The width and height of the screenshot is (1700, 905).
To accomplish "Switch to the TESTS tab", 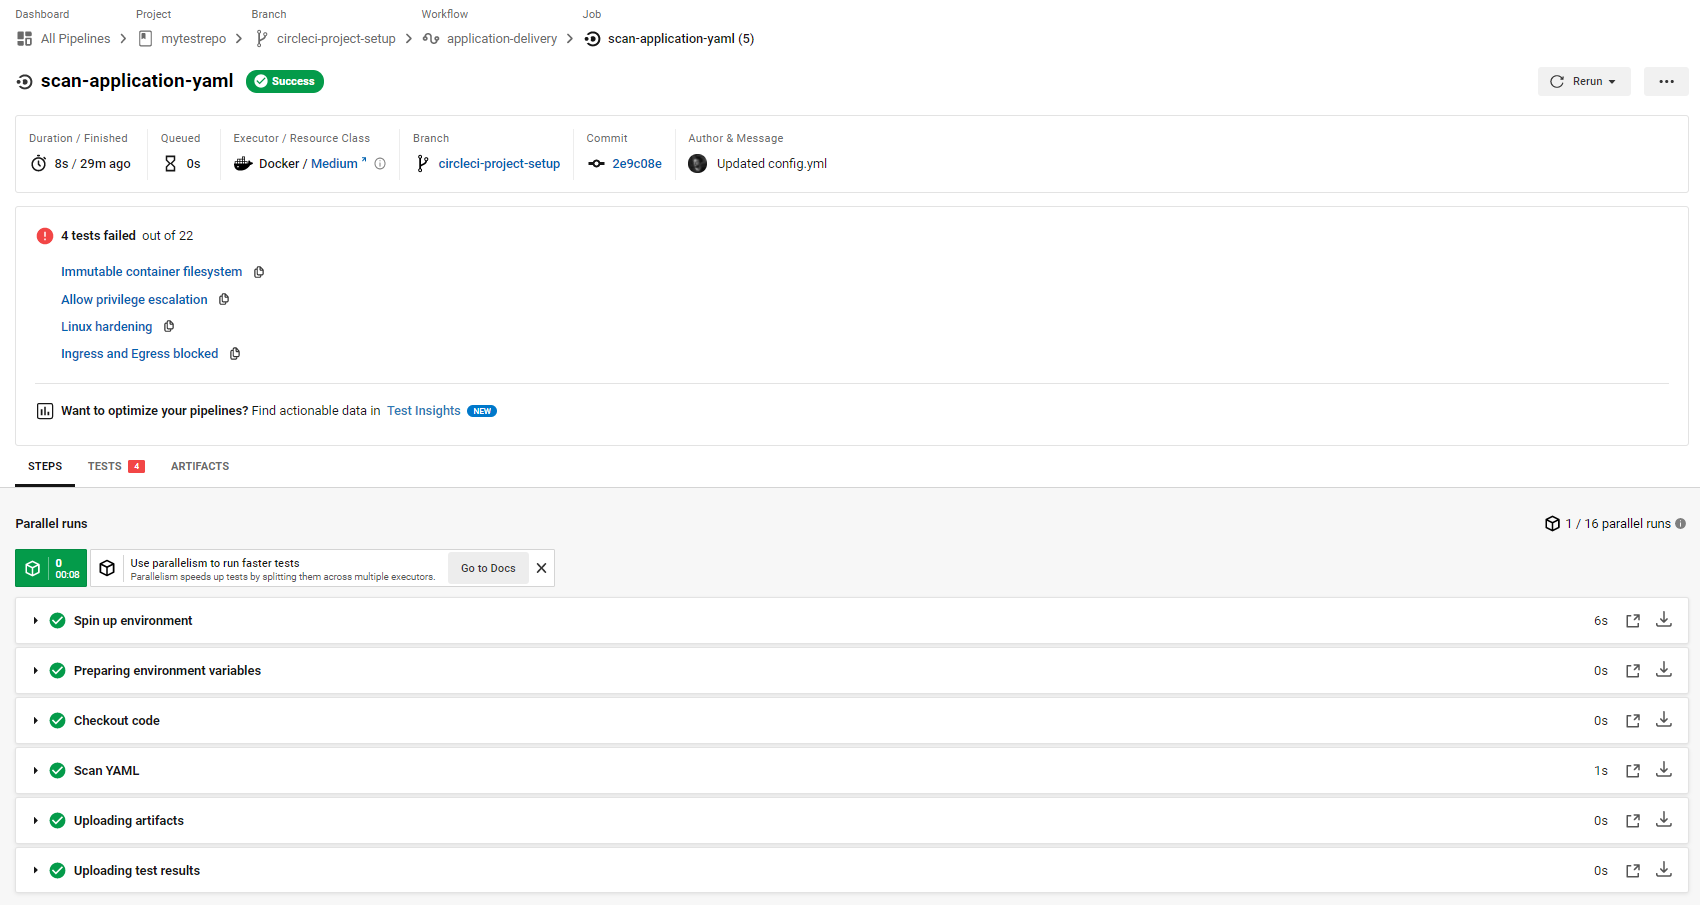I will (116, 467).
